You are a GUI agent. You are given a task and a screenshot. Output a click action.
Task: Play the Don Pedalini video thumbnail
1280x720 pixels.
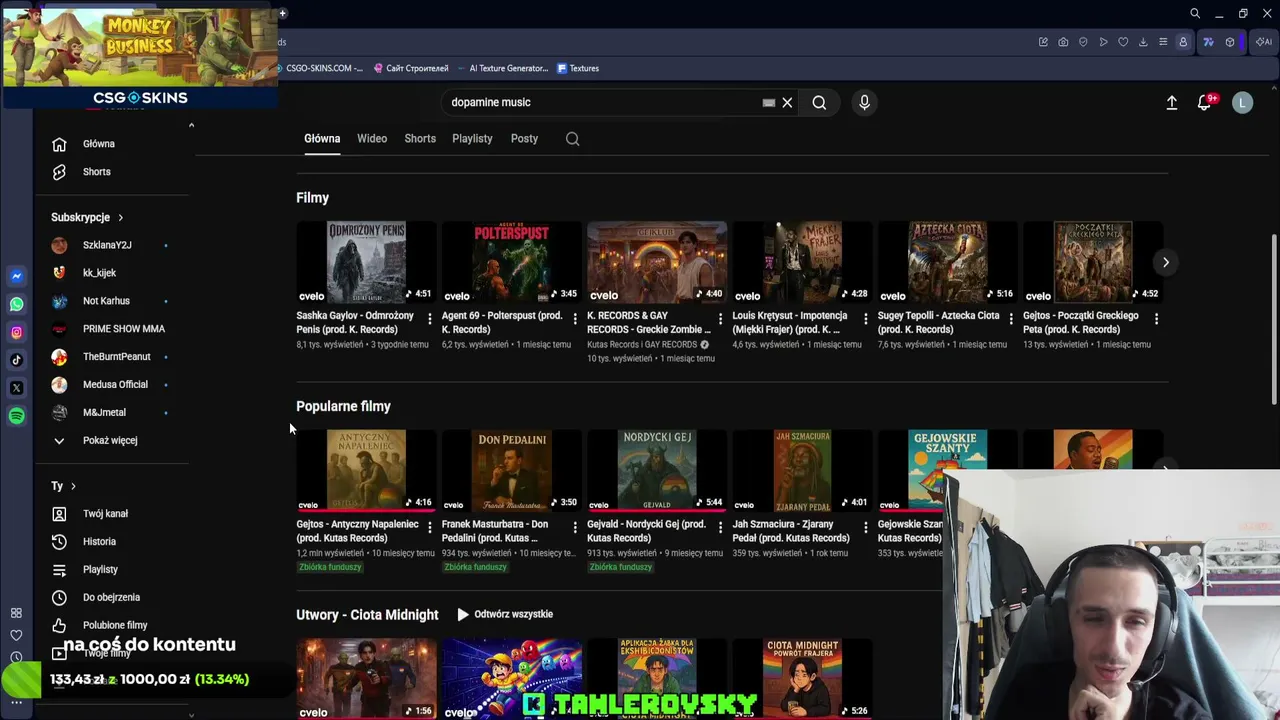coord(511,470)
